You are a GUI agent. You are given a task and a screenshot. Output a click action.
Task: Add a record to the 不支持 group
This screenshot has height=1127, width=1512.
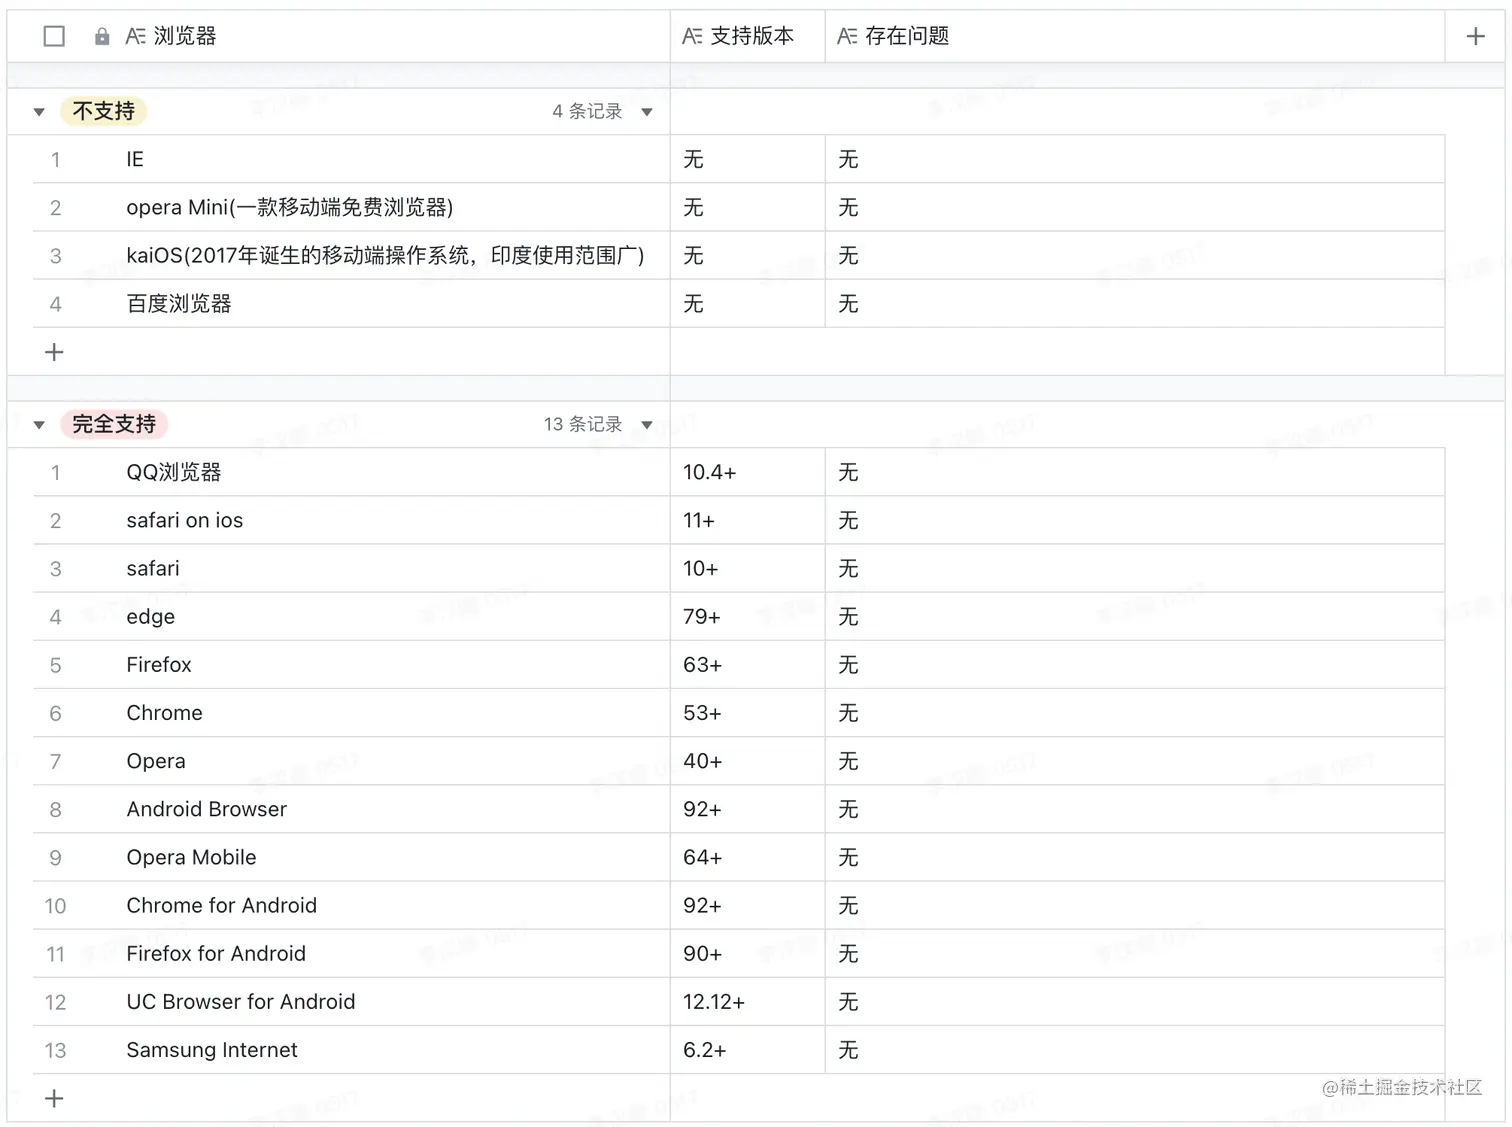[54, 352]
